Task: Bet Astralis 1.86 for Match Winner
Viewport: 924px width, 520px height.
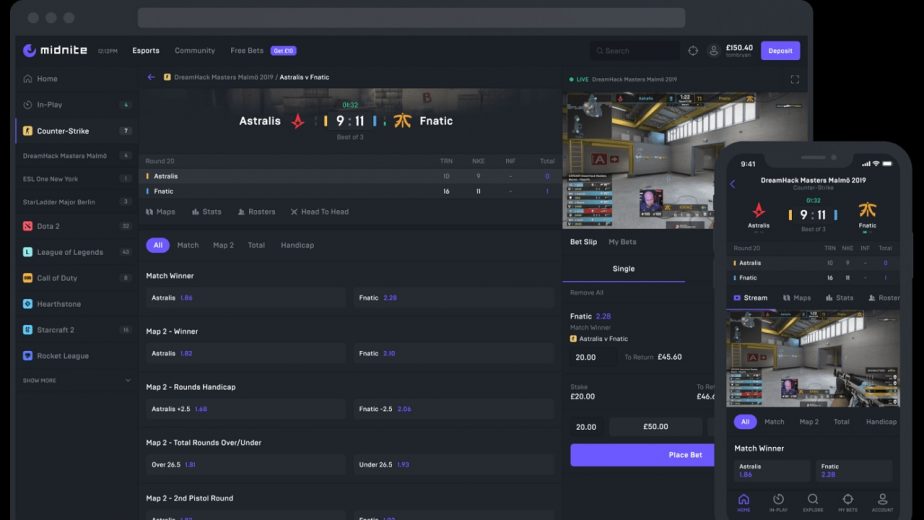Action: coord(246,298)
